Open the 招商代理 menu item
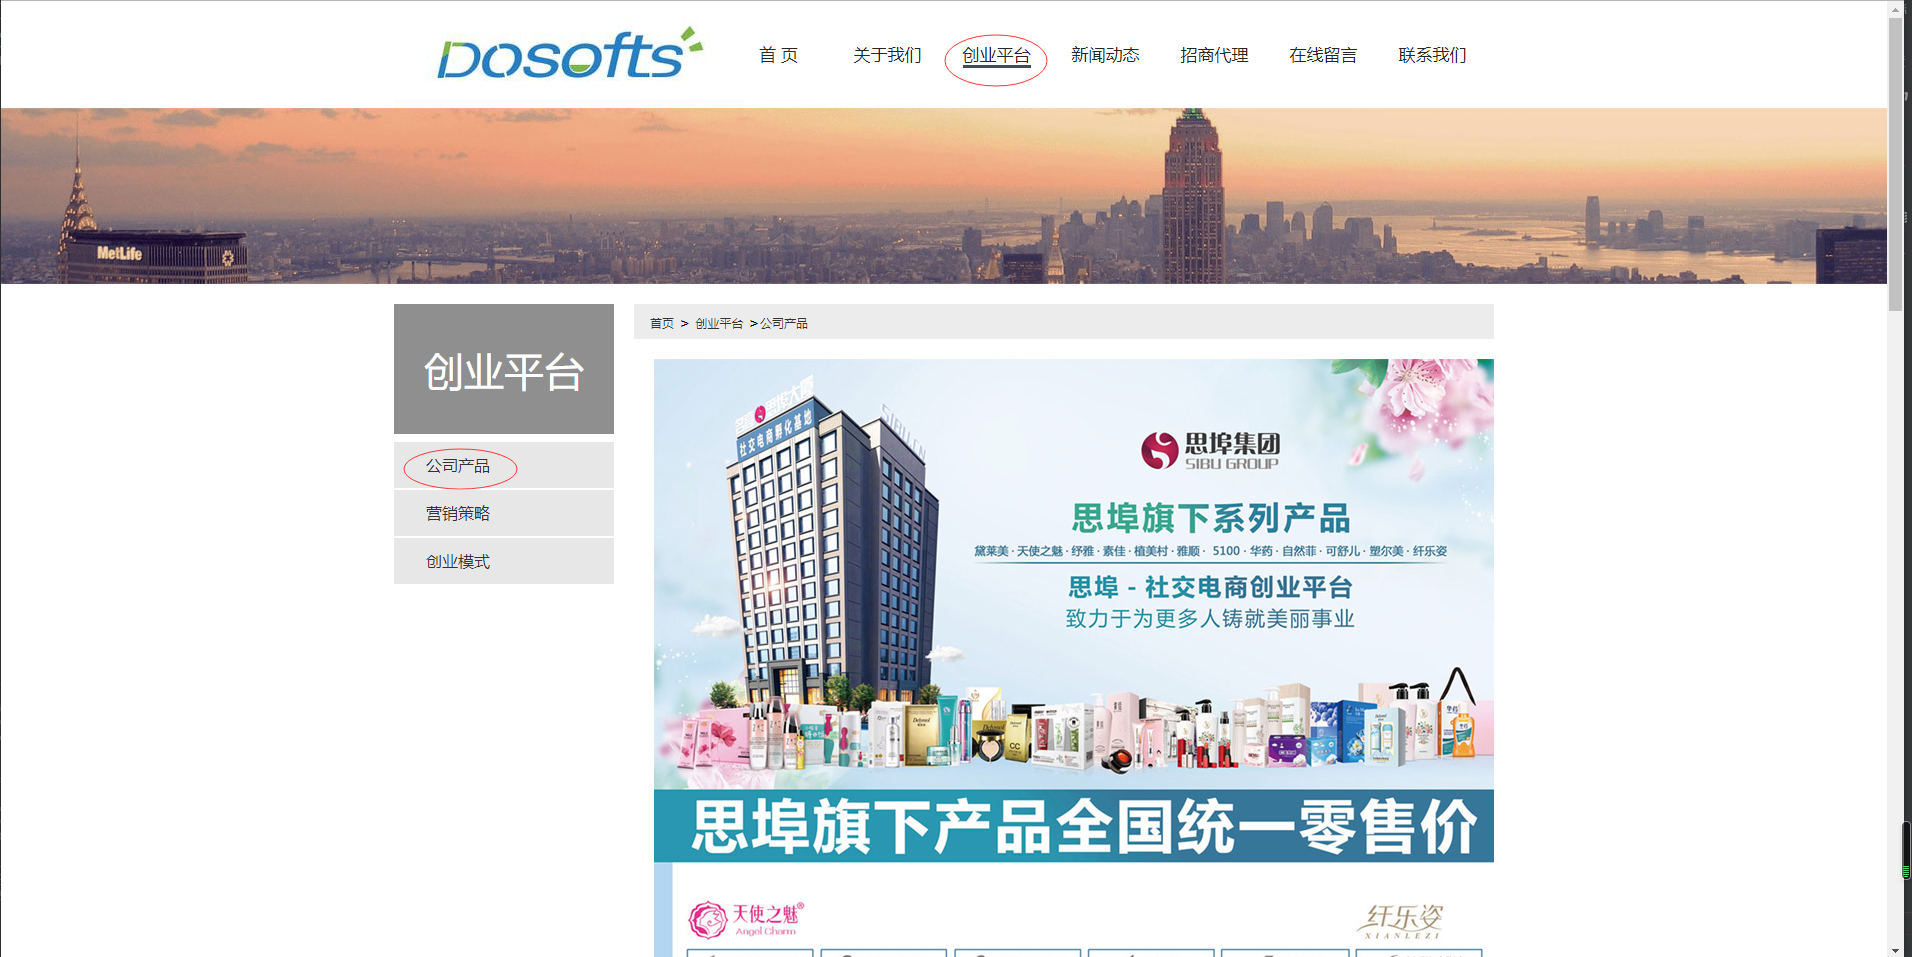Viewport: 1912px width, 957px height. (1214, 55)
